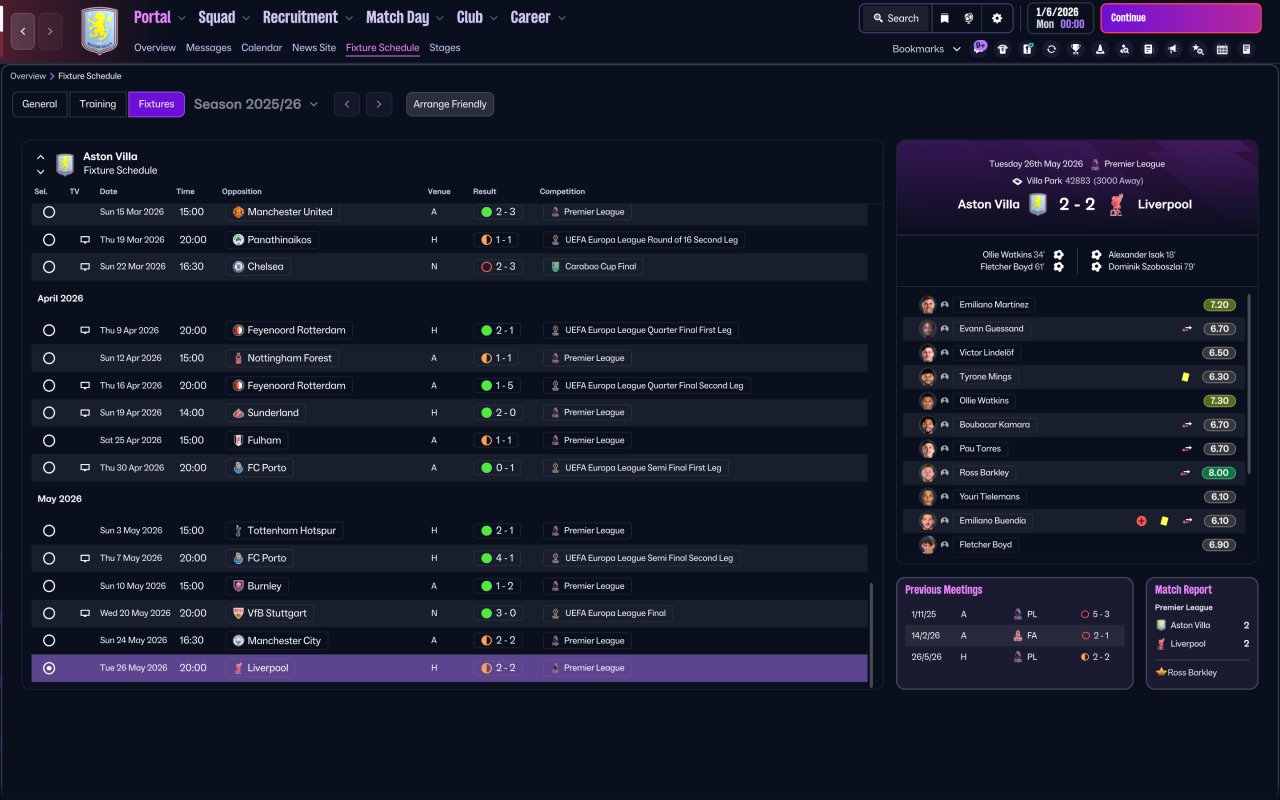Click the Continue button
Image resolution: width=1280 pixels, height=800 pixels.
[1181, 18]
